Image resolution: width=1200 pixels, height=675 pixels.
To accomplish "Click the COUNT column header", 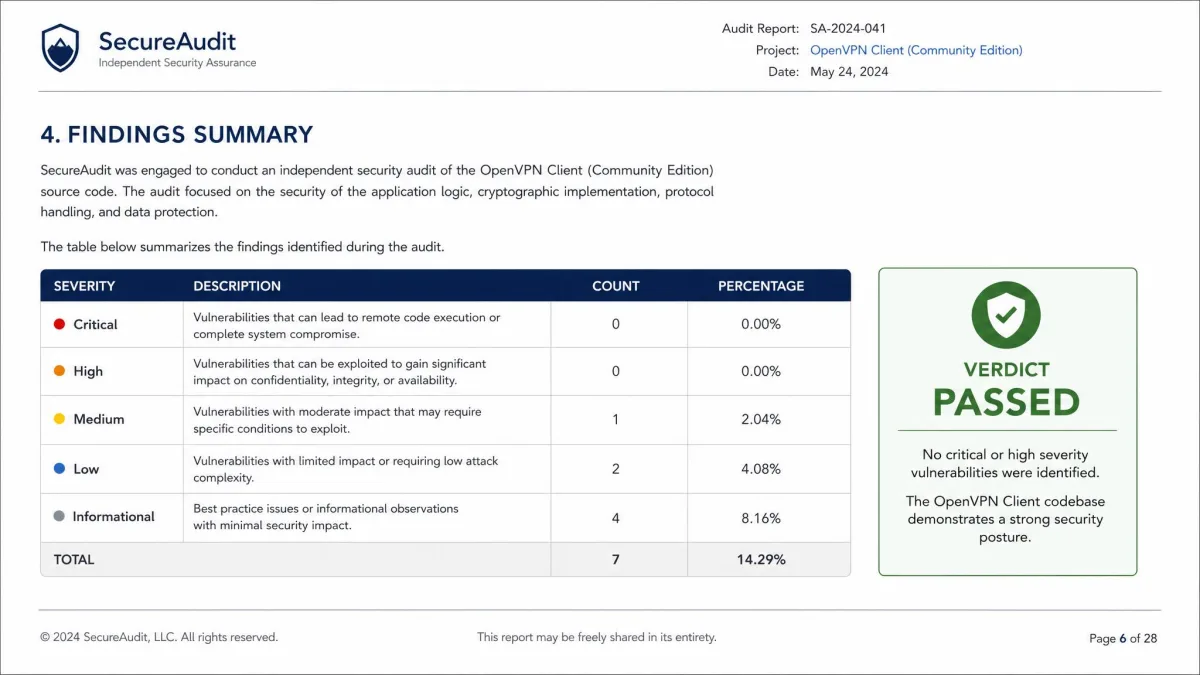I will 616,286.
